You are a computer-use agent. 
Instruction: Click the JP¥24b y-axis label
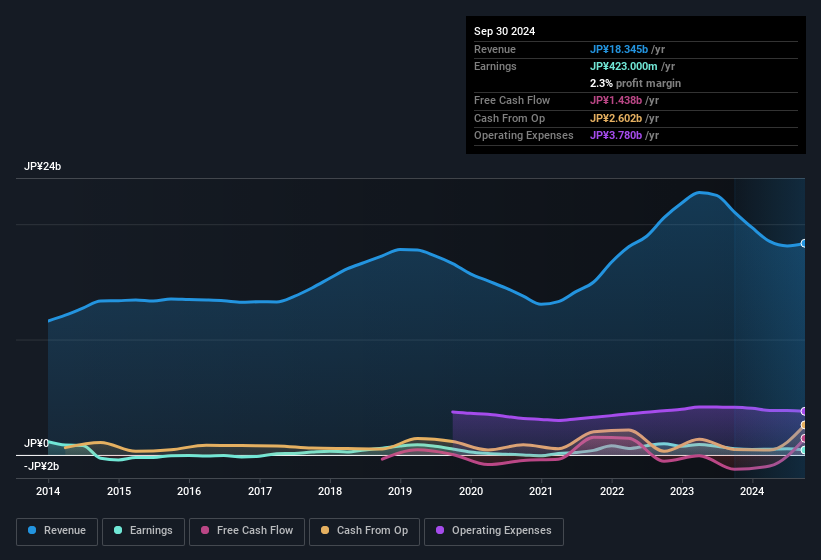click(x=43, y=167)
